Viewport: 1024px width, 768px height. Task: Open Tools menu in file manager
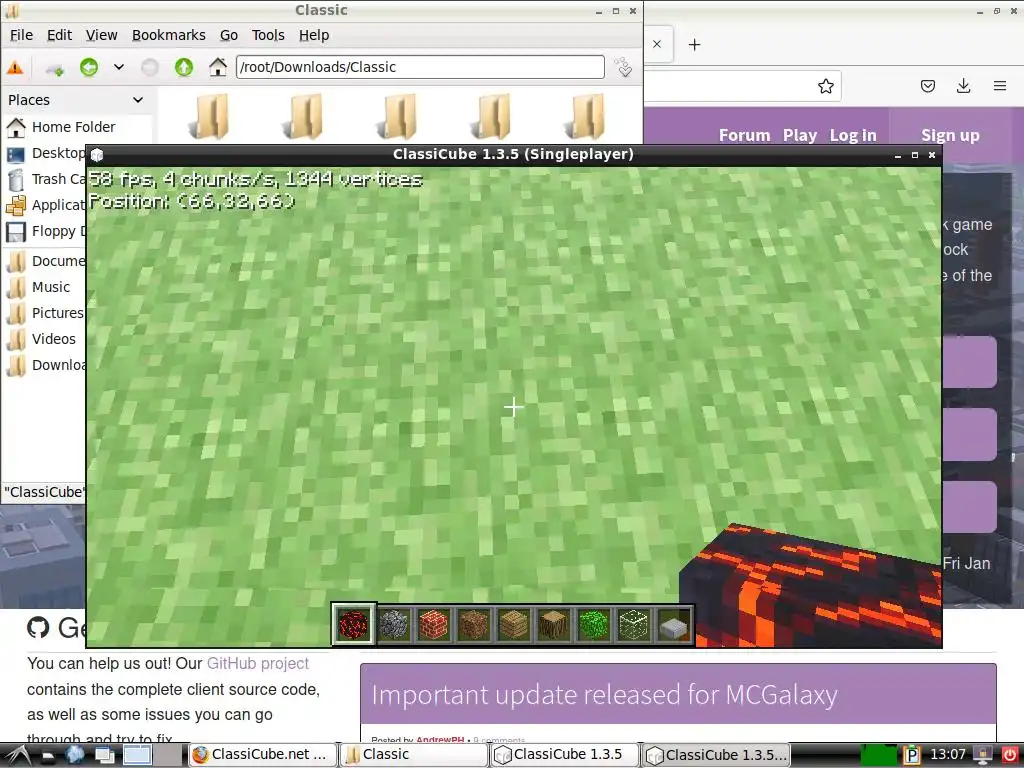(268, 35)
